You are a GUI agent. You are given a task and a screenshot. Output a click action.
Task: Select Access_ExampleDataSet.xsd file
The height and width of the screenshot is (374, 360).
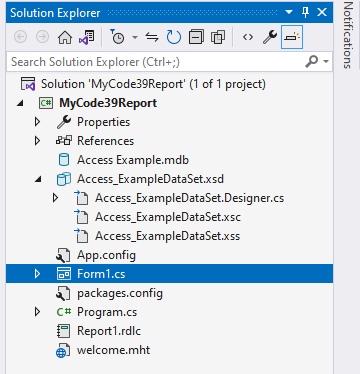pos(150,179)
